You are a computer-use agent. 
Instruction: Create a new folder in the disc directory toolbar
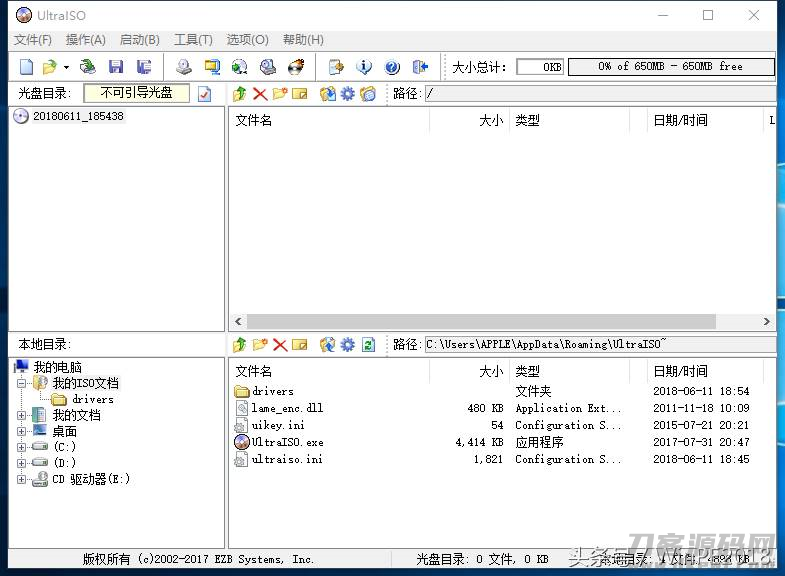(x=280, y=94)
